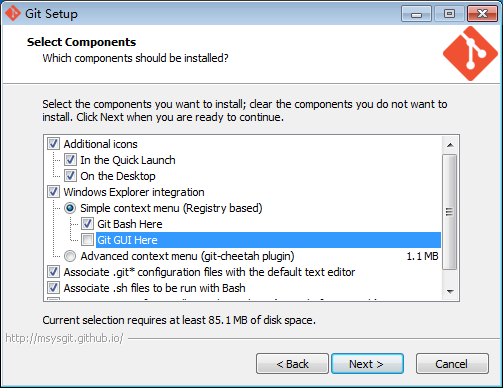Toggle the On the Desktop checkbox
This screenshot has width=503, height=388.
[x=70, y=176]
